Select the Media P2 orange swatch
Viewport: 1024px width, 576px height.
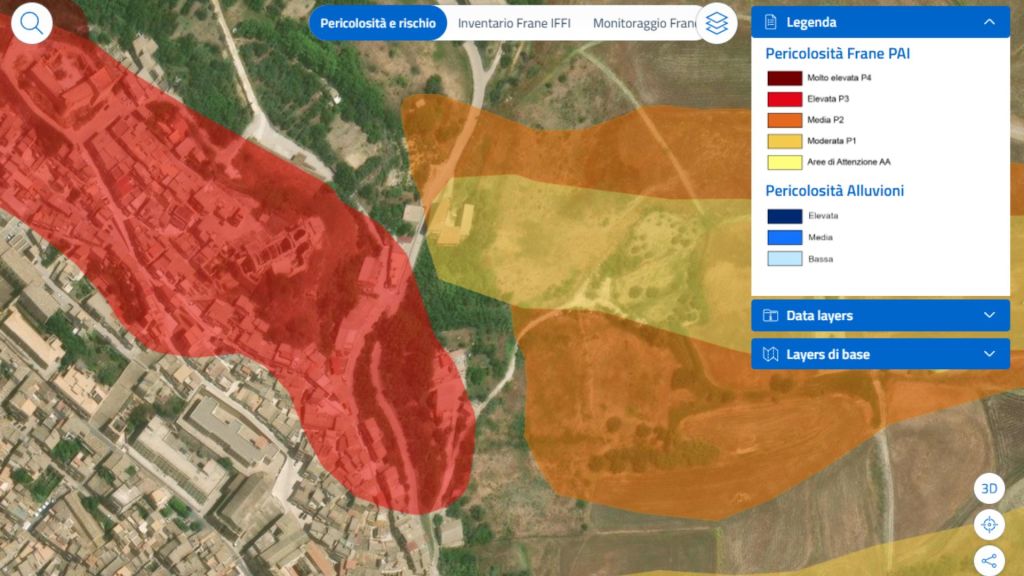point(784,120)
